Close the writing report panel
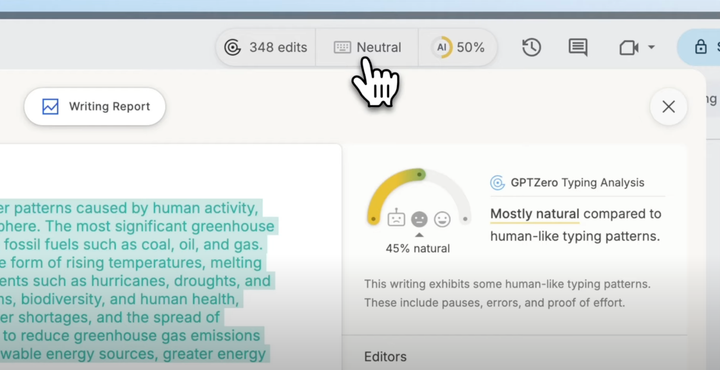Viewport: 720px width, 370px height. [x=669, y=107]
